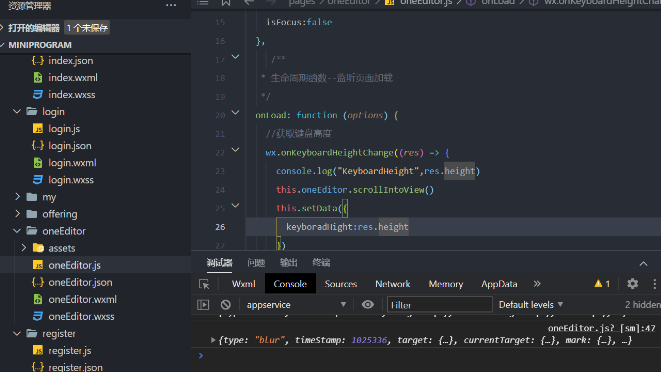Switch to the output (输出) panel tab
Viewport: 661px width, 372px height.
click(288, 263)
